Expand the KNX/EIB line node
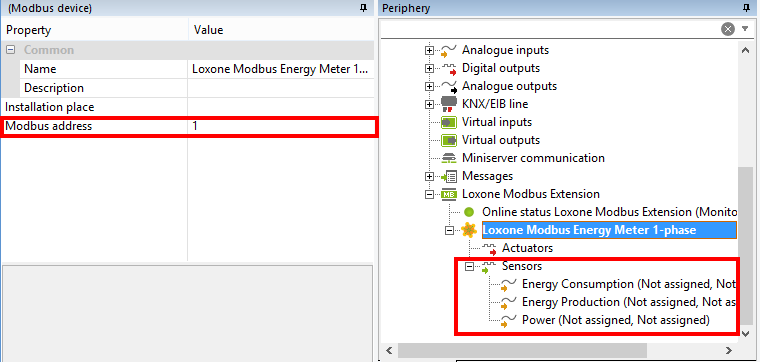 (x=428, y=104)
